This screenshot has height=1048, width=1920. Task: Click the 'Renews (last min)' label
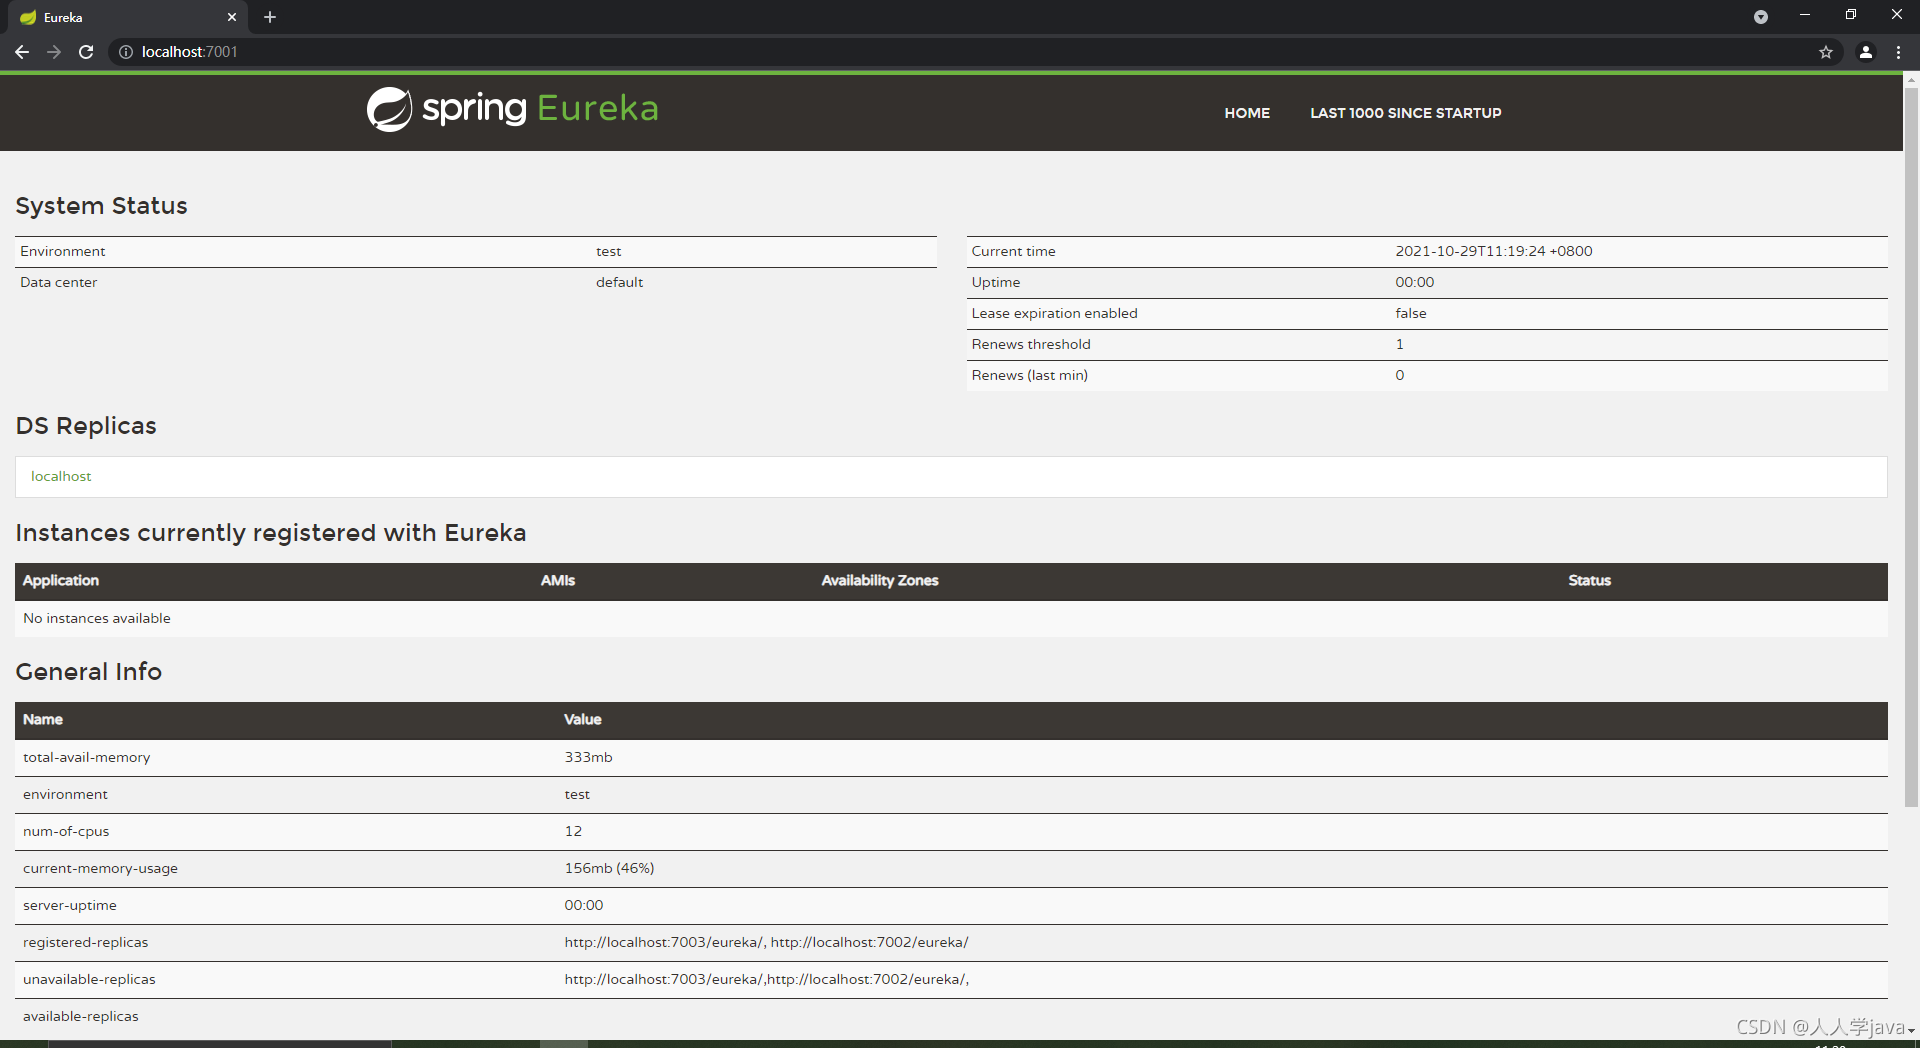tap(1030, 375)
